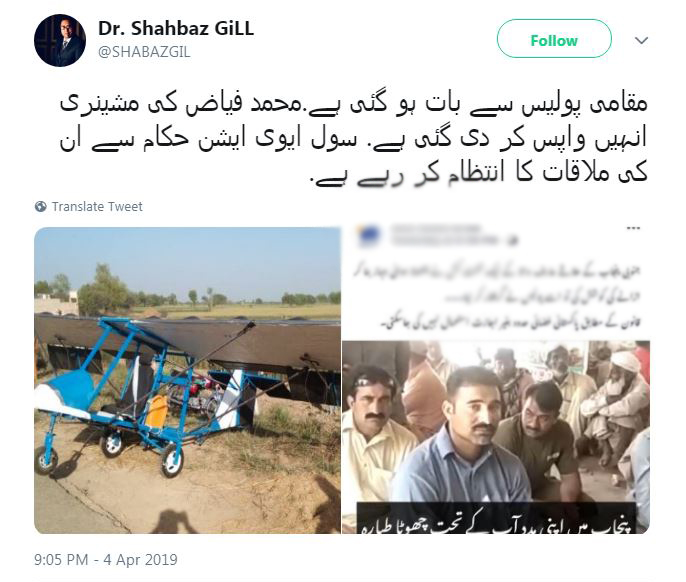686x582 pixels.
Task: Open Dr. Shahbaz GiLL's profile picture
Action: click(60, 40)
